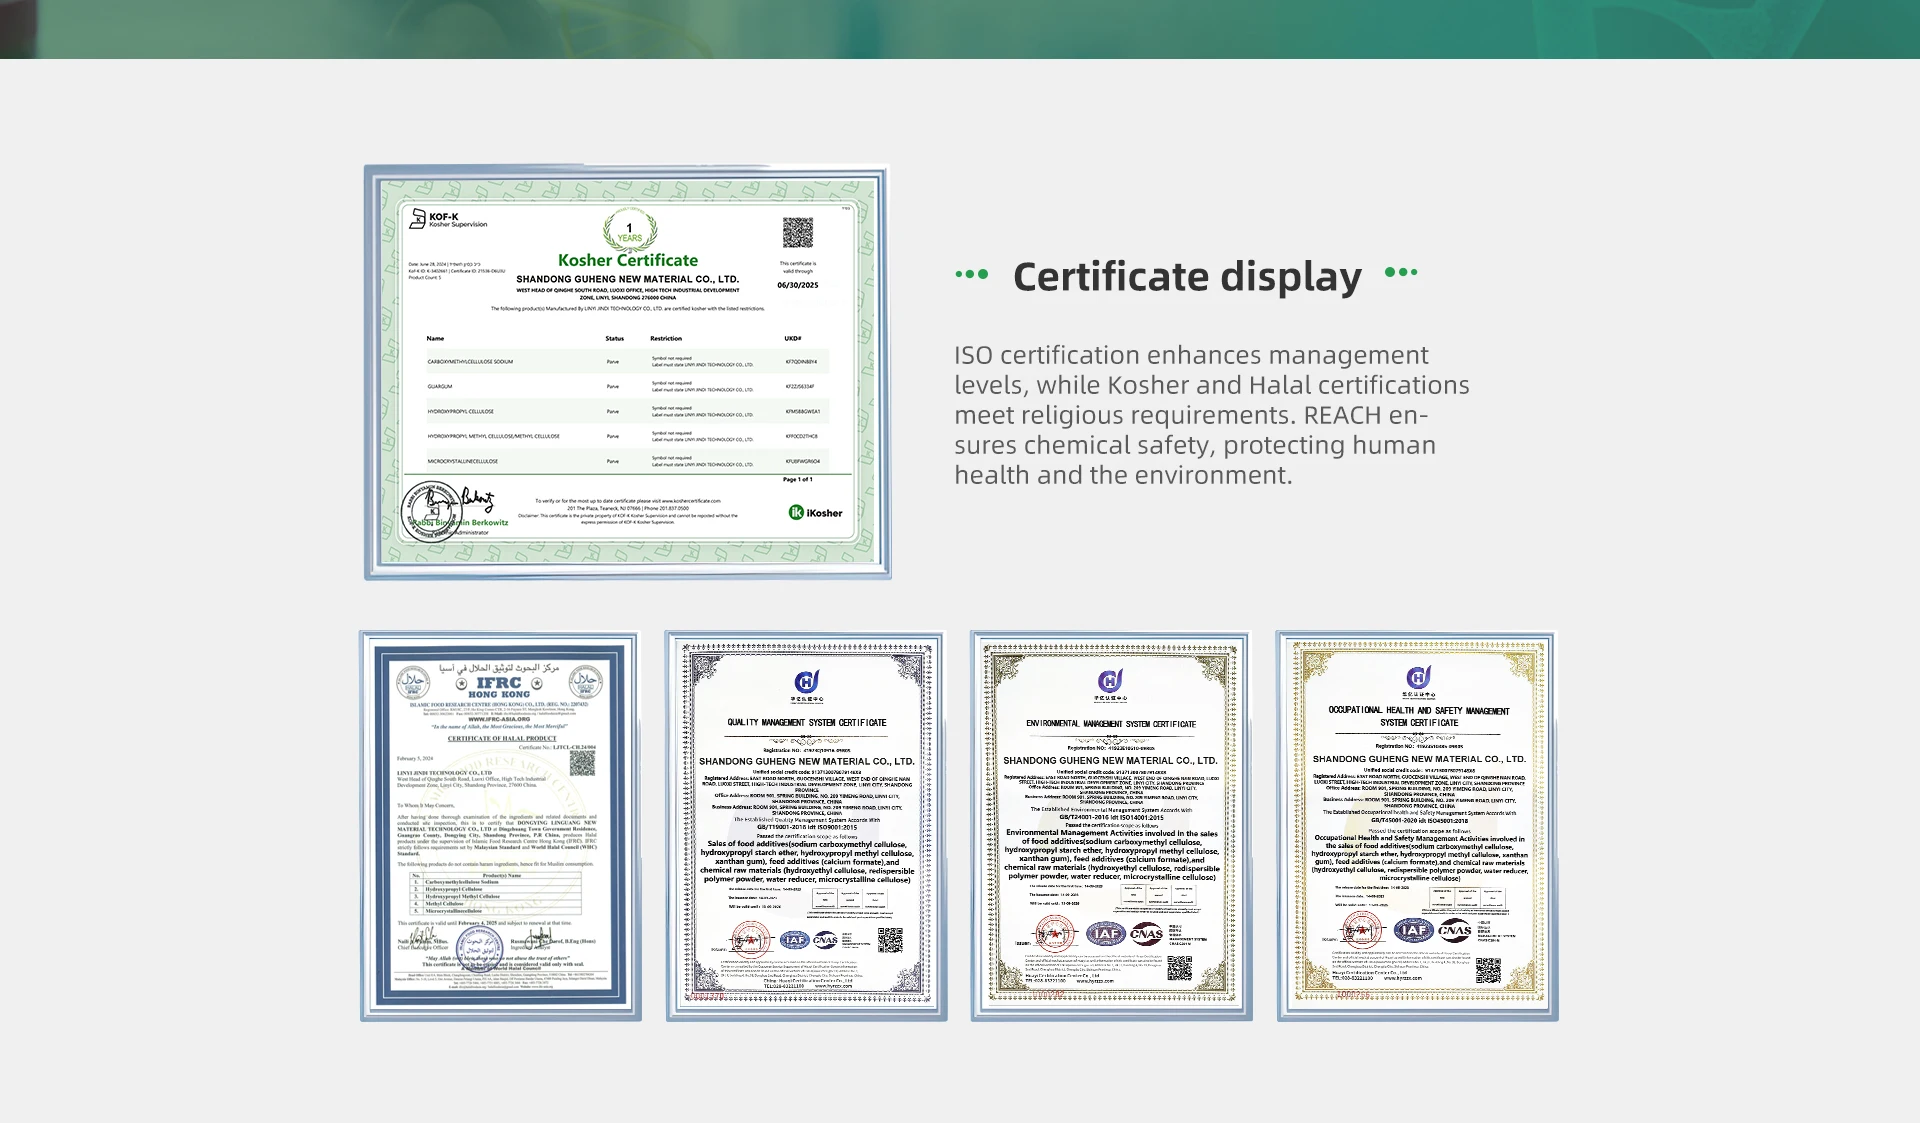Image resolution: width=1920 pixels, height=1123 pixels.
Task: Click green dots left of heading
Action: [x=971, y=274]
